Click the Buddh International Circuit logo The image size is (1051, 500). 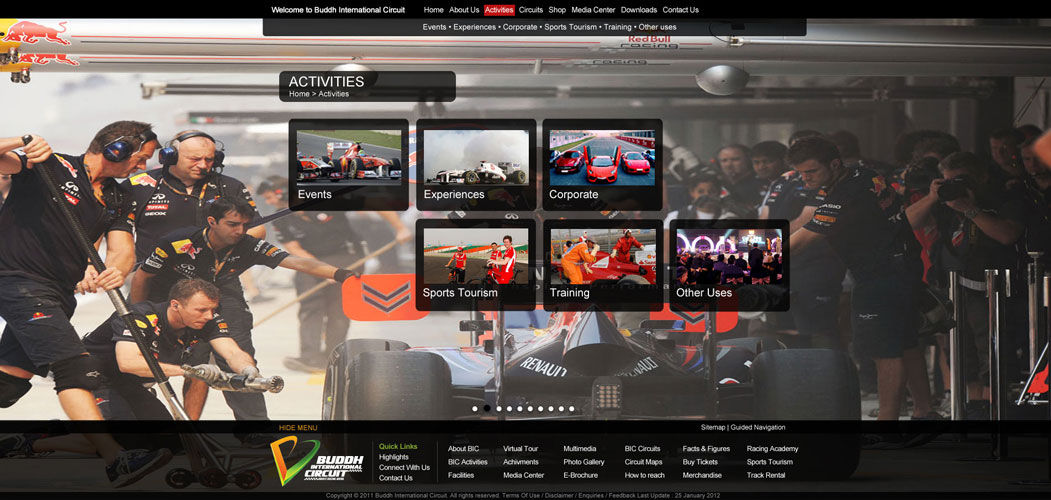(x=318, y=461)
